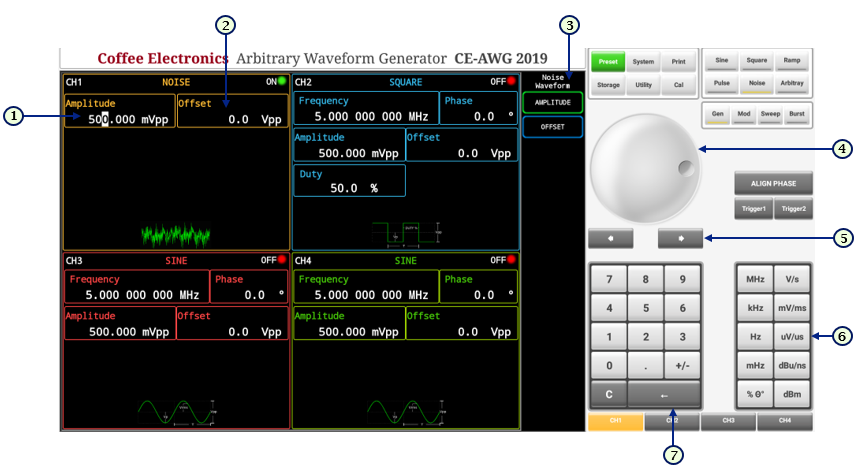Image resolution: width=858 pixels, height=472 pixels.
Task: Click the rotary adjustment knob
Action: pos(644,166)
